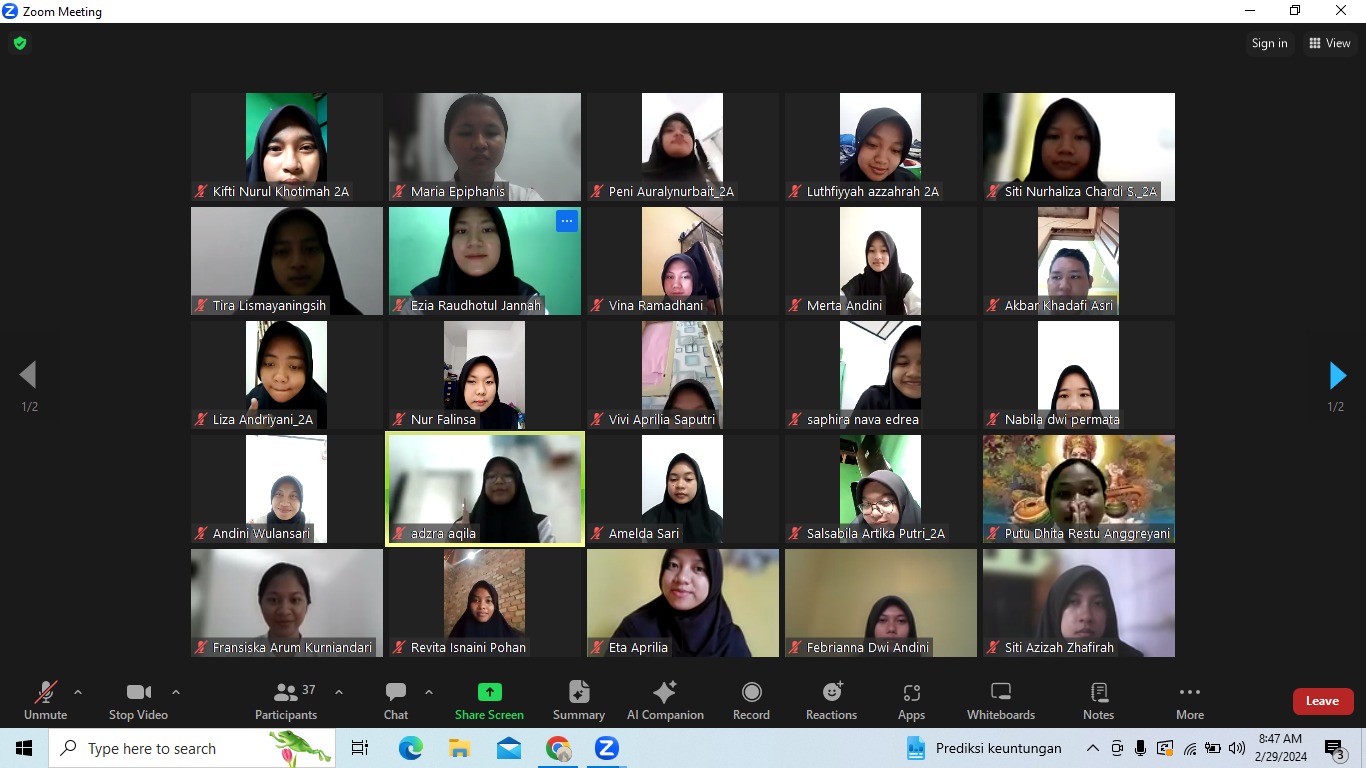The width and height of the screenshot is (1366, 768).
Task: Open the View layout menu
Action: [1330, 43]
